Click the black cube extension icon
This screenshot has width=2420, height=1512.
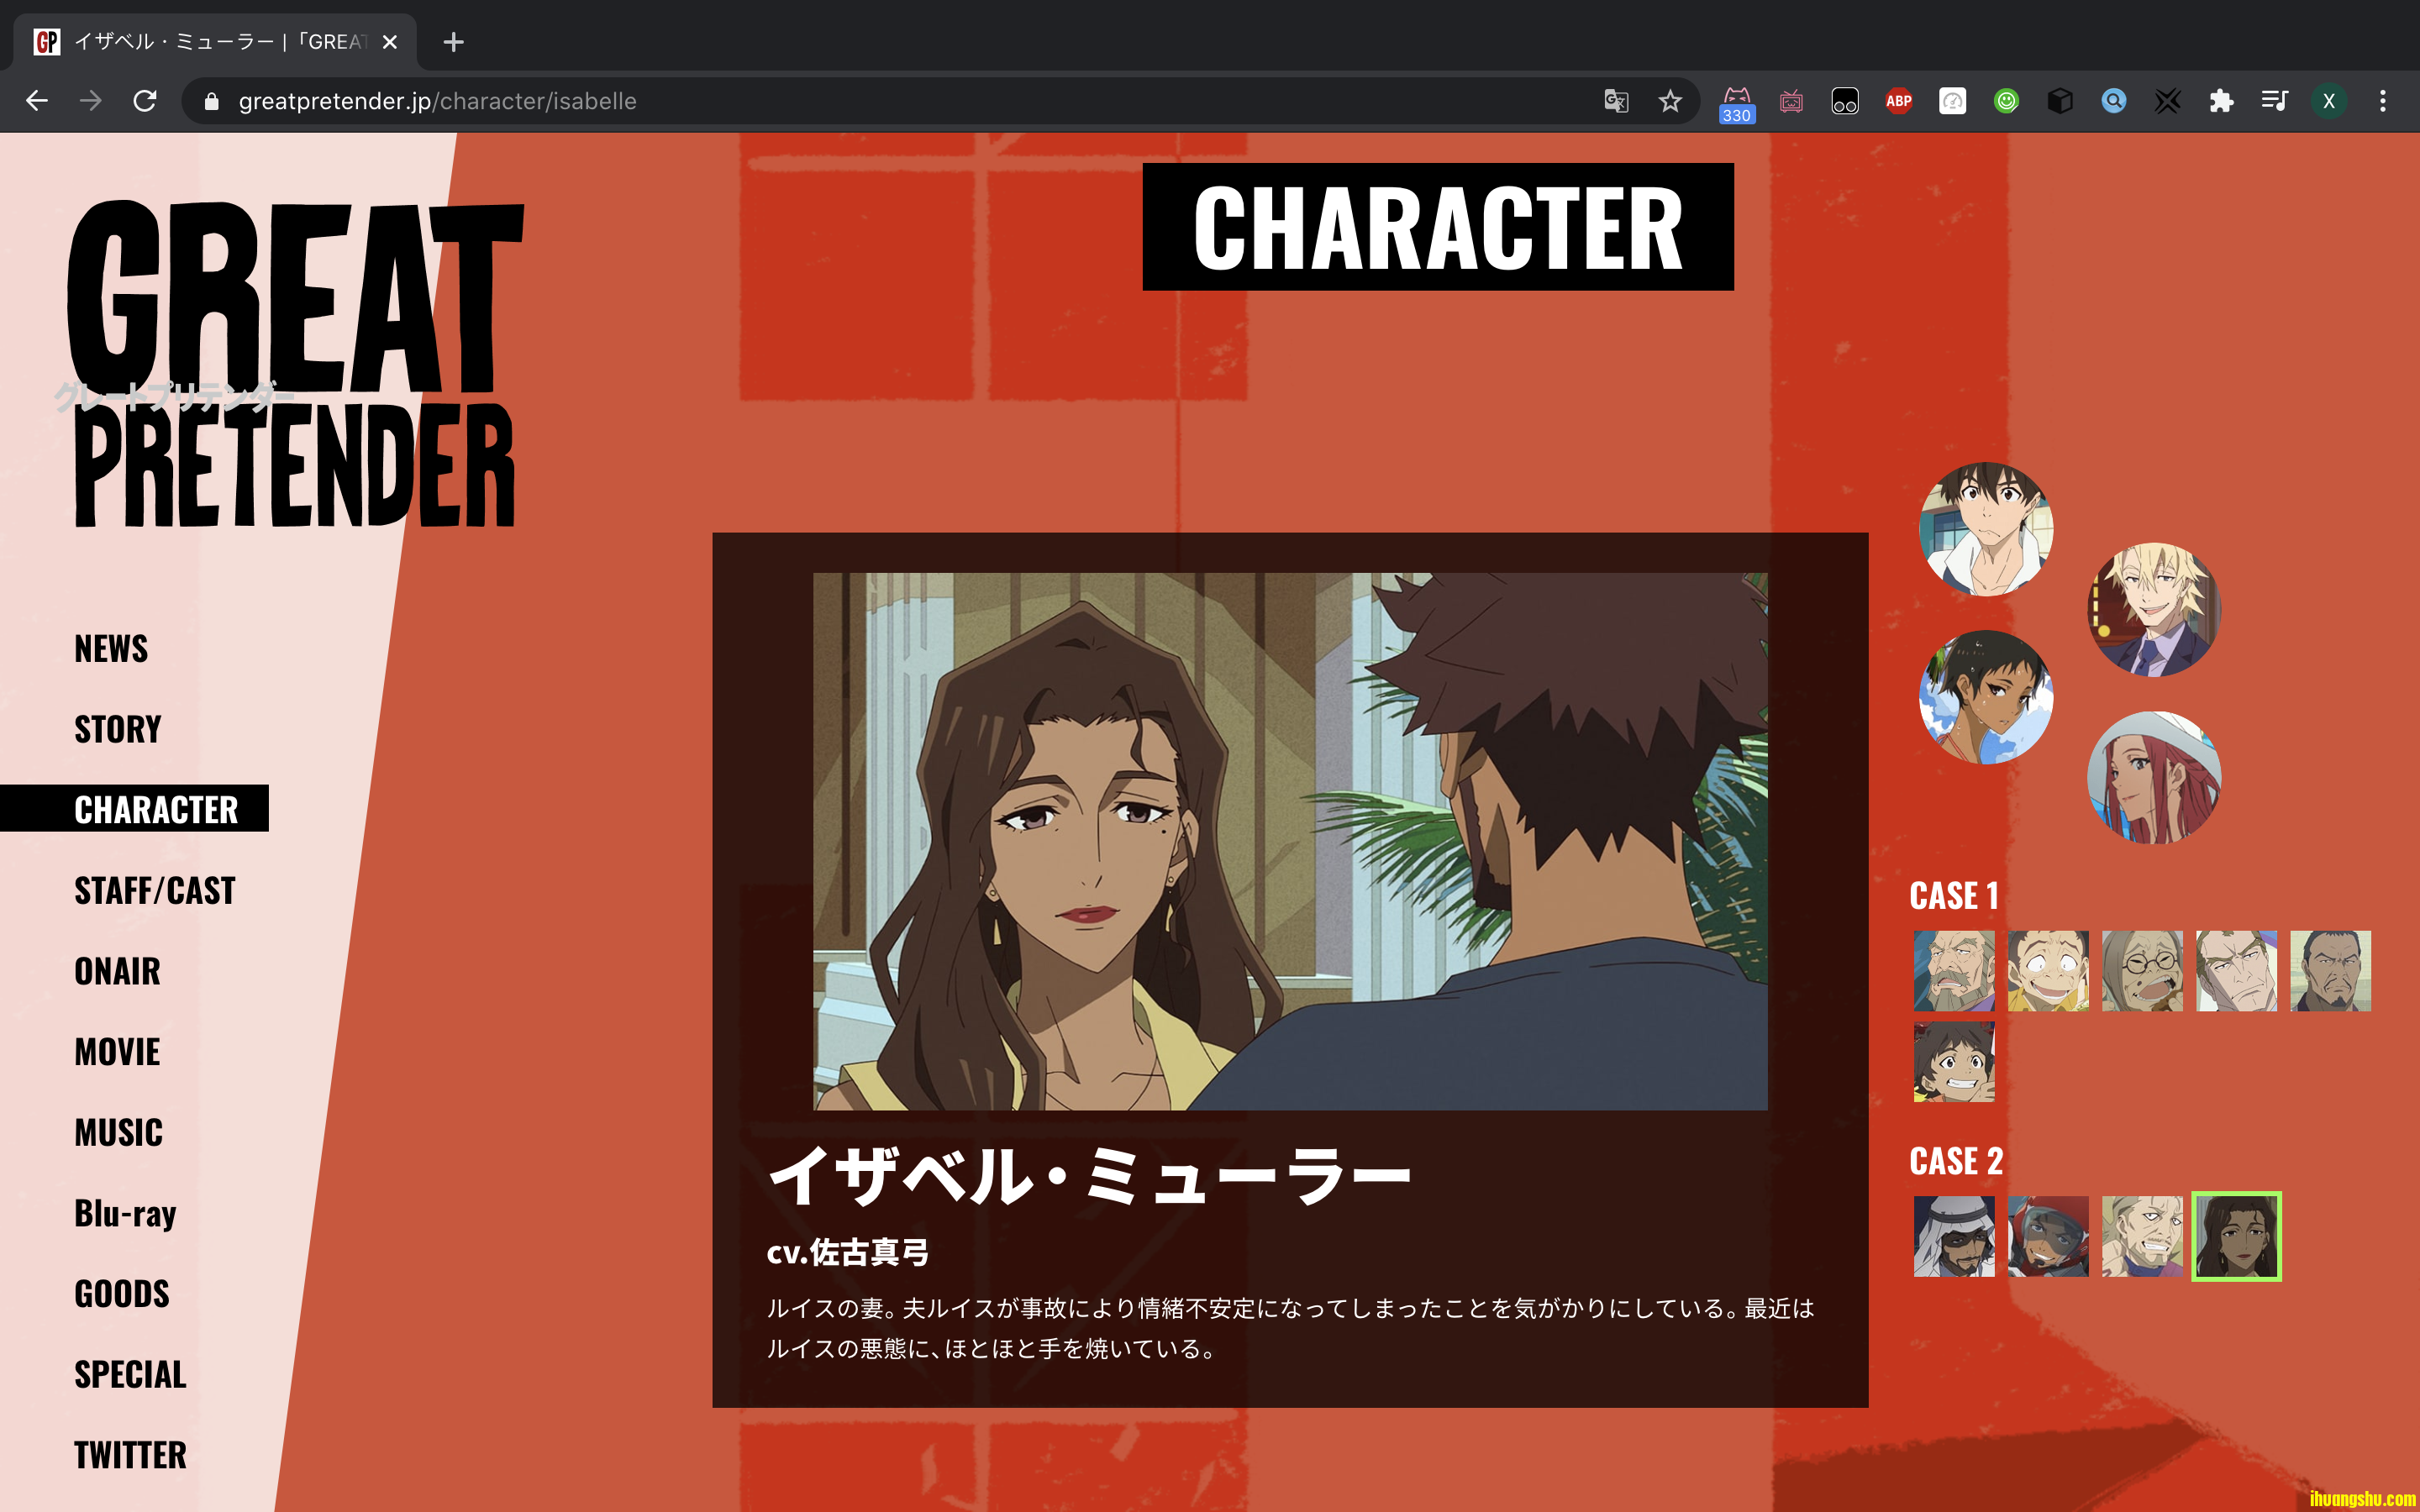(x=2060, y=101)
